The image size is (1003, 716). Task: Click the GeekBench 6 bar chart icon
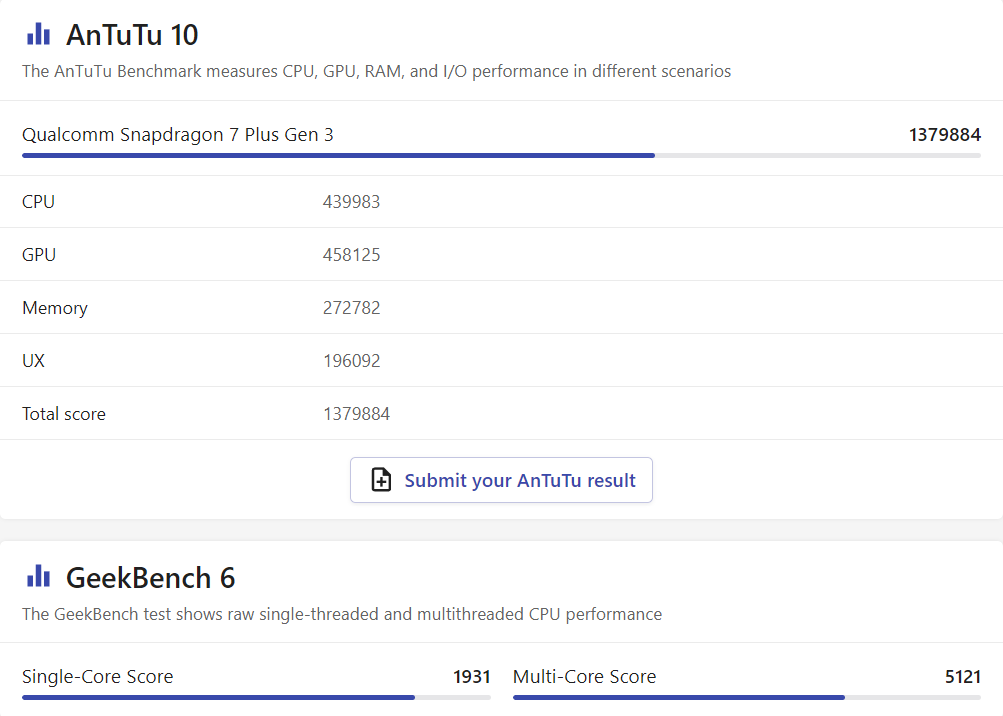click(x=38, y=577)
